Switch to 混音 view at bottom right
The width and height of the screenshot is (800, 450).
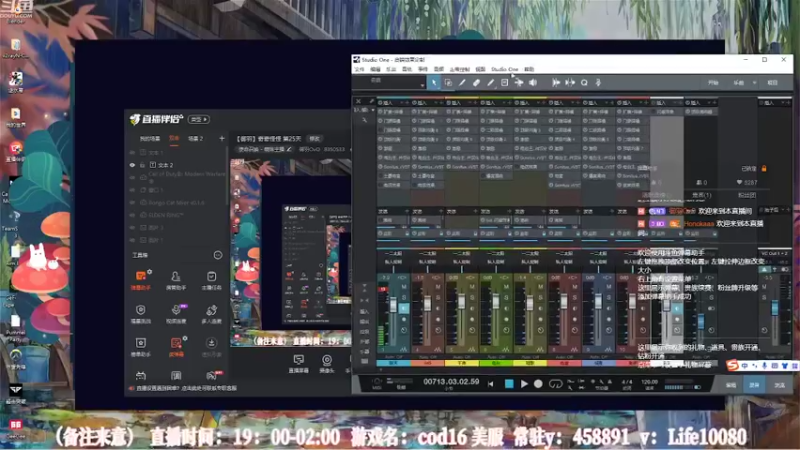[x=755, y=385]
